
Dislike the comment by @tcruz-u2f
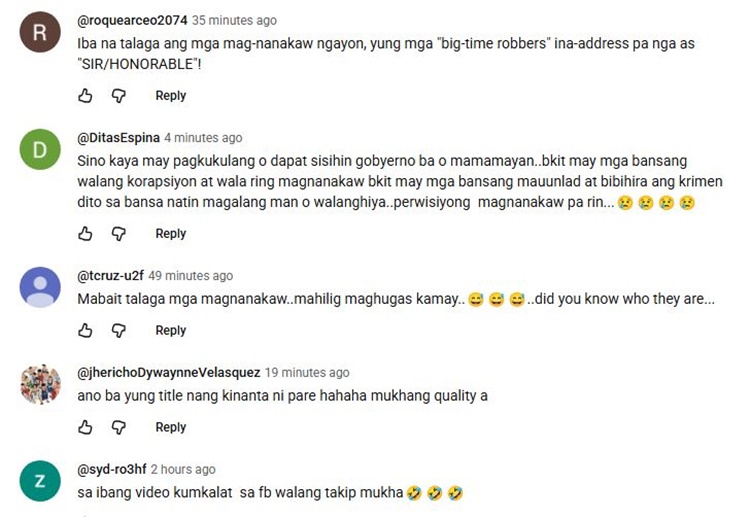pyautogui.click(x=119, y=330)
